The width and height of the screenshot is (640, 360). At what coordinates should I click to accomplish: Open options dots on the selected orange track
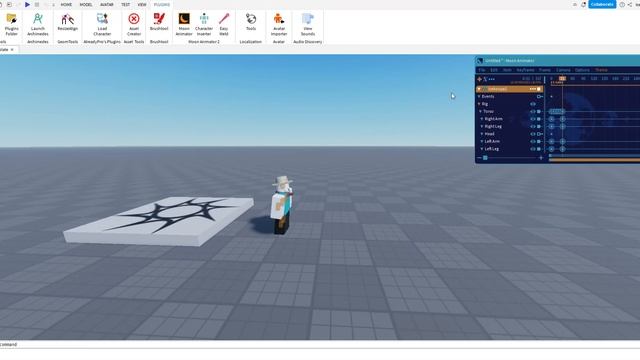tap(533, 89)
